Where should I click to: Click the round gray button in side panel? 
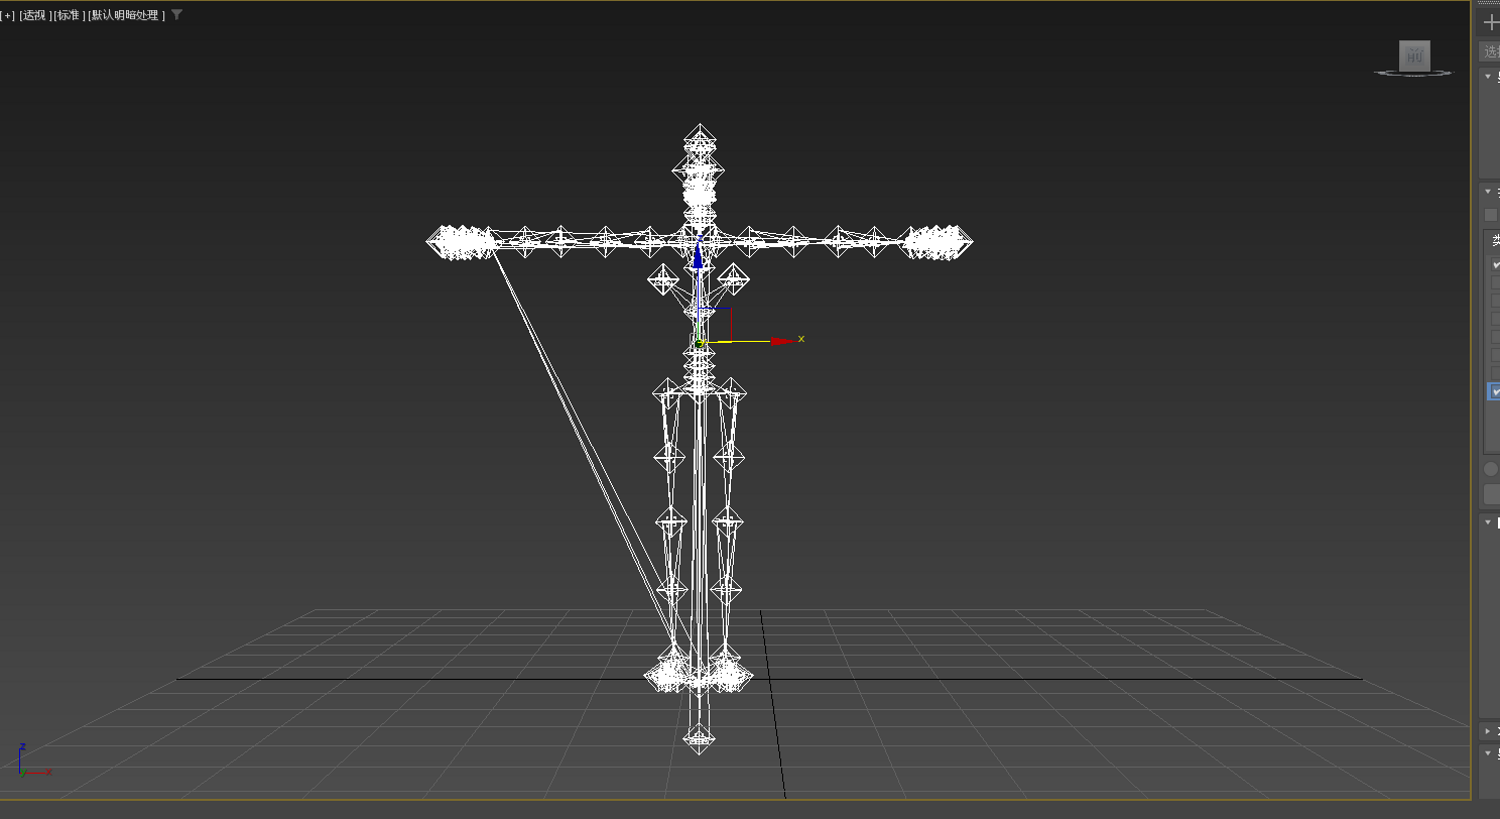point(1491,469)
